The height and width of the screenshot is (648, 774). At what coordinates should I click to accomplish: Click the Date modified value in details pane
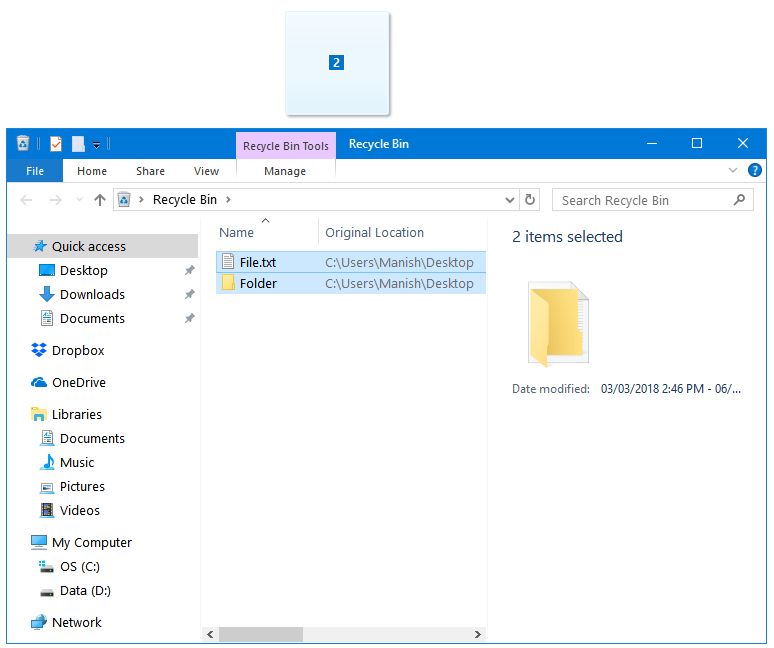click(671, 389)
